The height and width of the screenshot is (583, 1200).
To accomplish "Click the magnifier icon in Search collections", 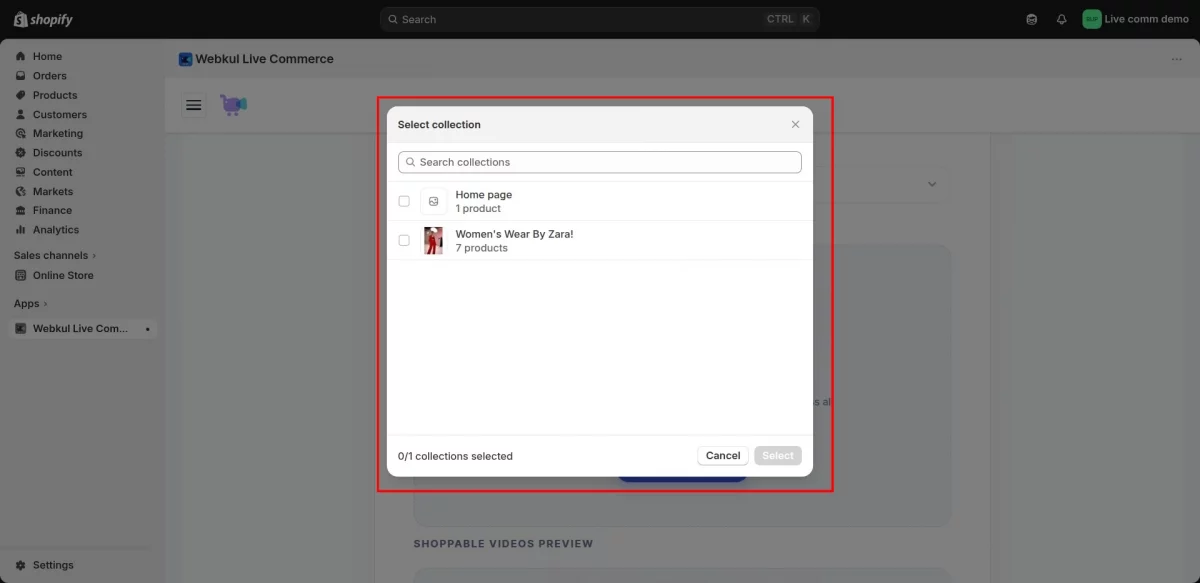I will pos(411,162).
